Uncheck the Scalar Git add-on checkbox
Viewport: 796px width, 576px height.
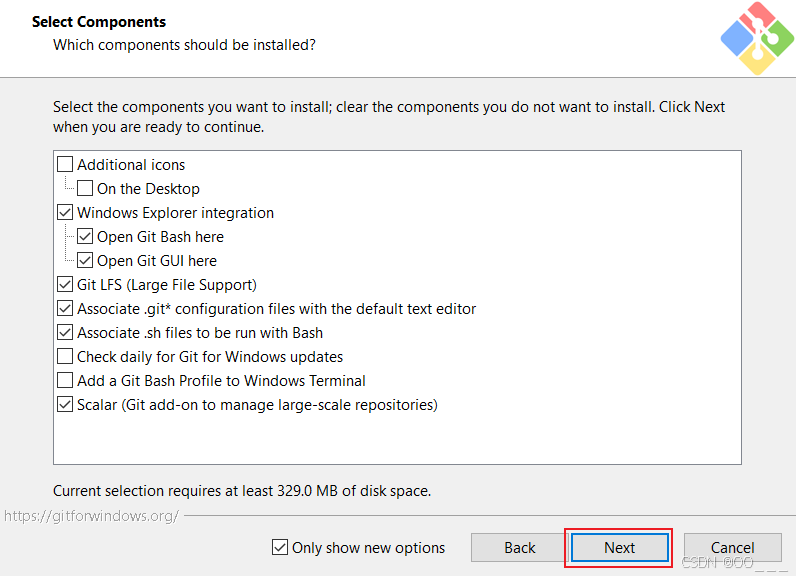coord(65,405)
